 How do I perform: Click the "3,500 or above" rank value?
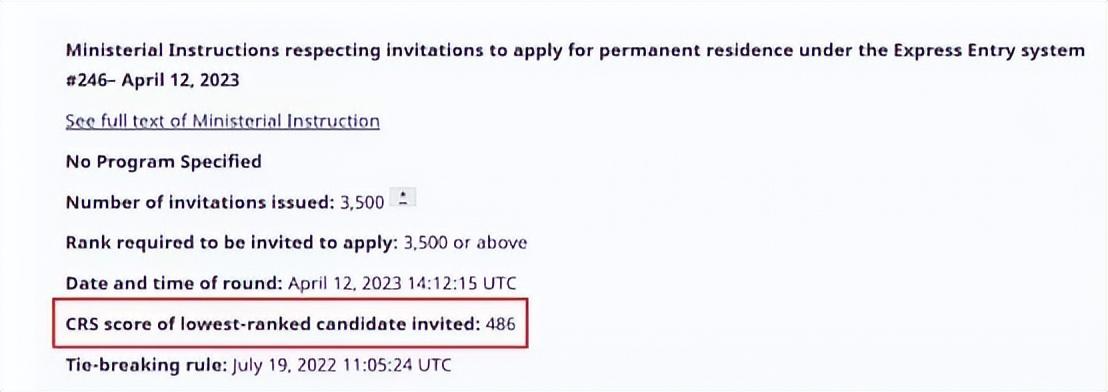465,244
